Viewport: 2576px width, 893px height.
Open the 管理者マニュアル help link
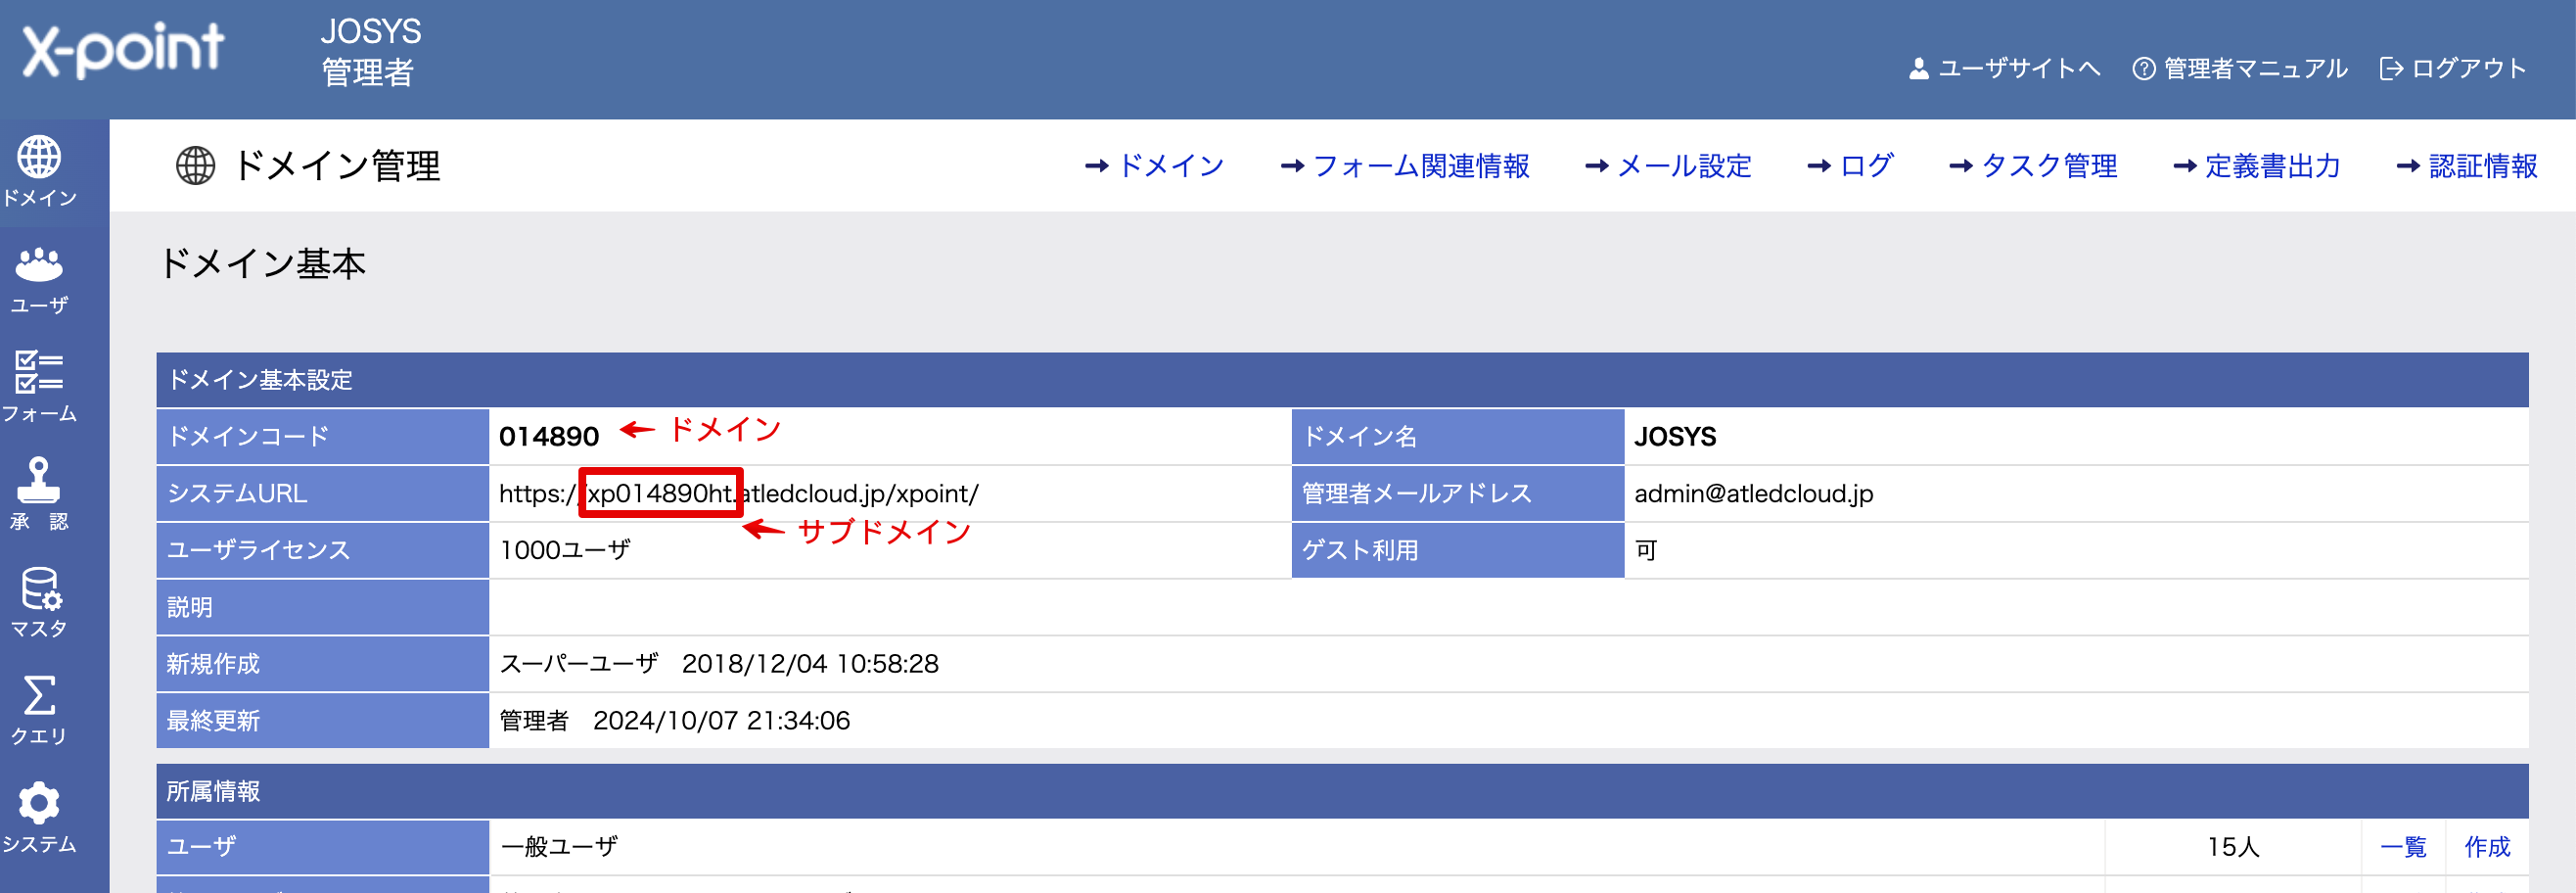click(x=2240, y=68)
